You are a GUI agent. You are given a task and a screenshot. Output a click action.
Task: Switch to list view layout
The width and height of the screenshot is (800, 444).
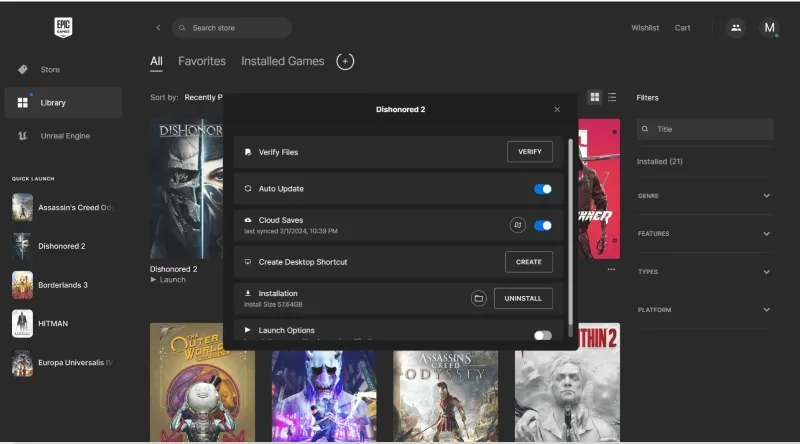(612, 97)
